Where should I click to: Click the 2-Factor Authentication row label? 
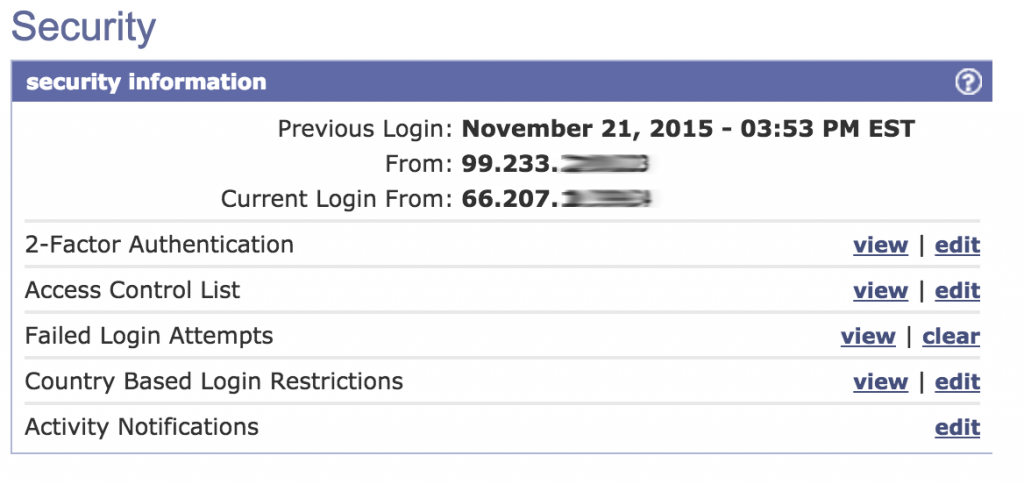click(x=159, y=245)
